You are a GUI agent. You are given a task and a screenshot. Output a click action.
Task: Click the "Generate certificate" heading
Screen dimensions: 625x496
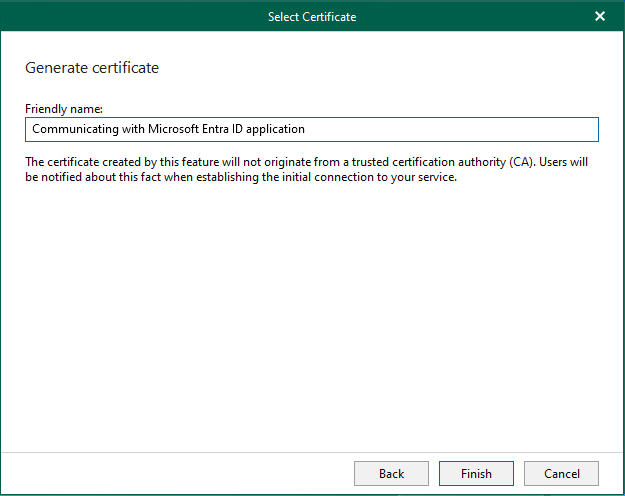pyautogui.click(x=91, y=68)
